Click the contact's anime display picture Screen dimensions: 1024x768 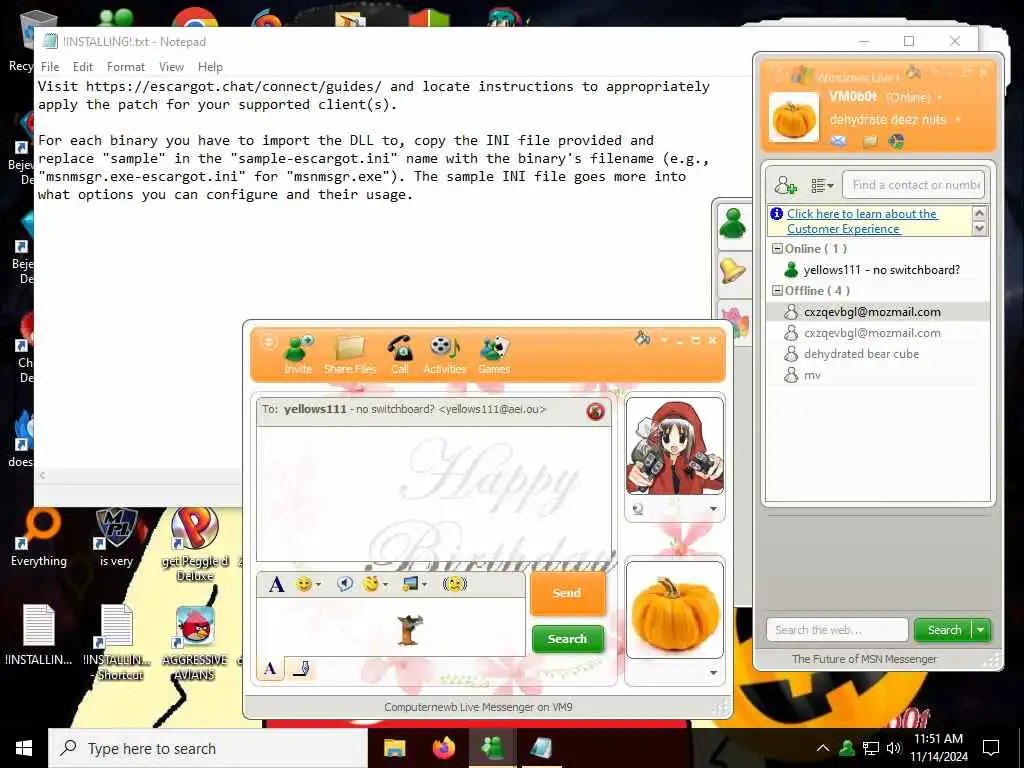[x=675, y=446]
